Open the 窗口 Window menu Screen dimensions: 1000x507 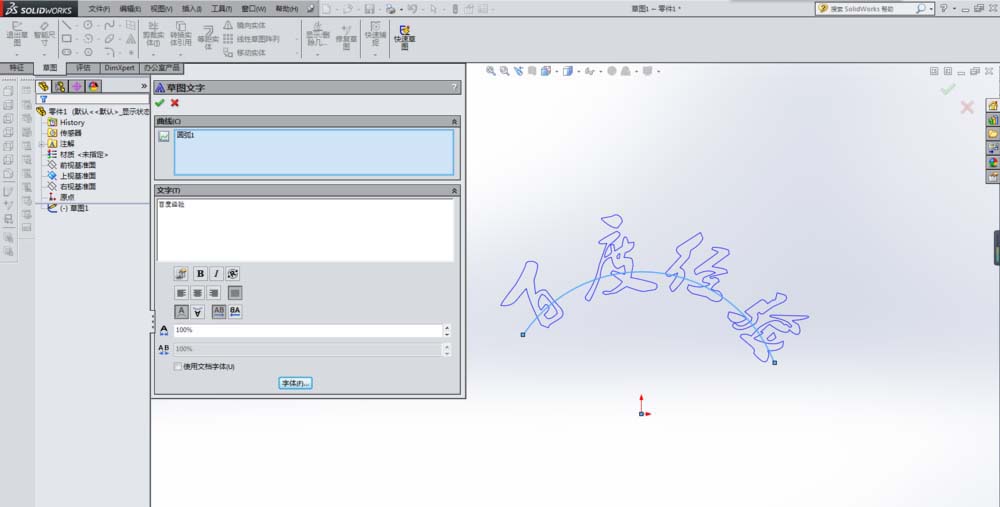point(254,9)
